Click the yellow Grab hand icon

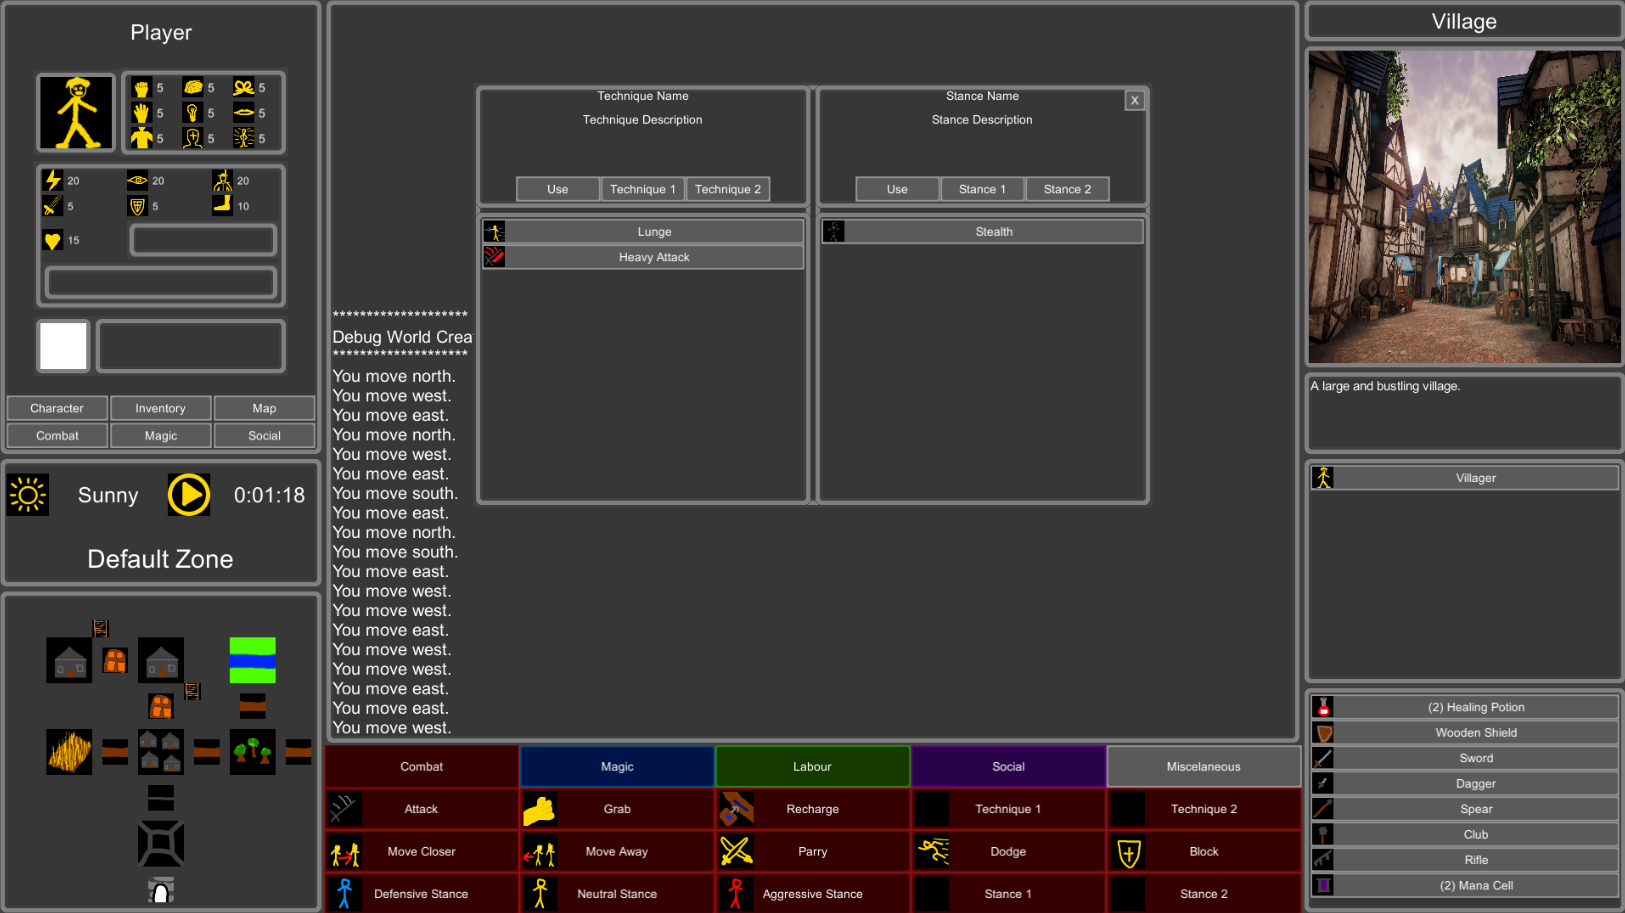(x=540, y=809)
